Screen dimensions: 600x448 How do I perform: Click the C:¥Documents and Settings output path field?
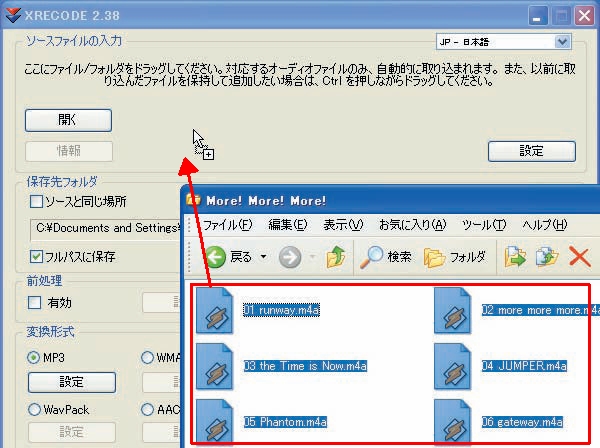pos(105,229)
